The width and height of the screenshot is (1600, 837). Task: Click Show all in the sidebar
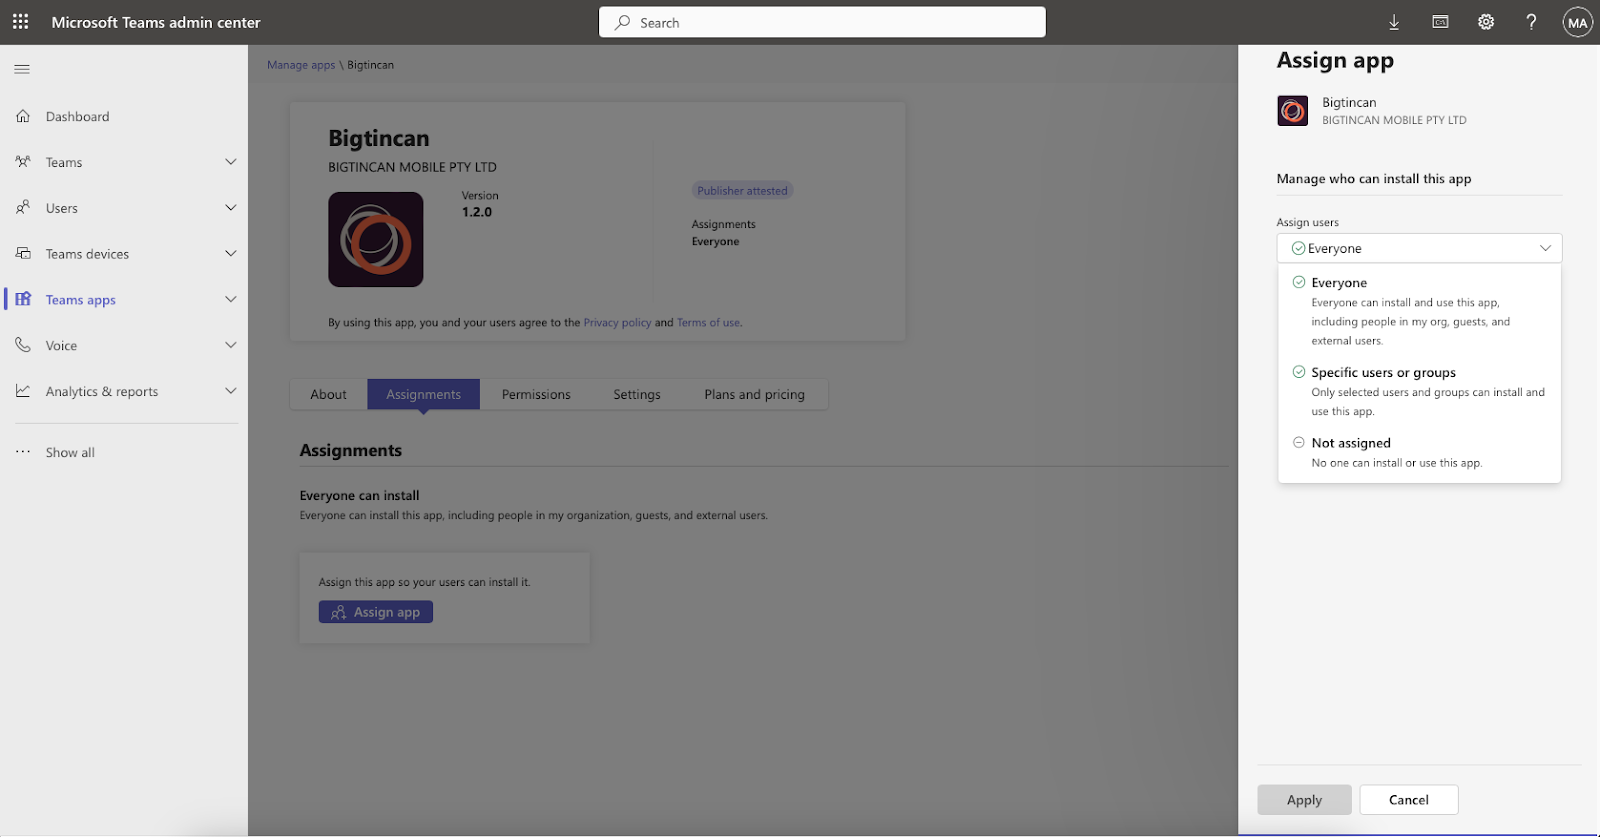pos(70,452)
